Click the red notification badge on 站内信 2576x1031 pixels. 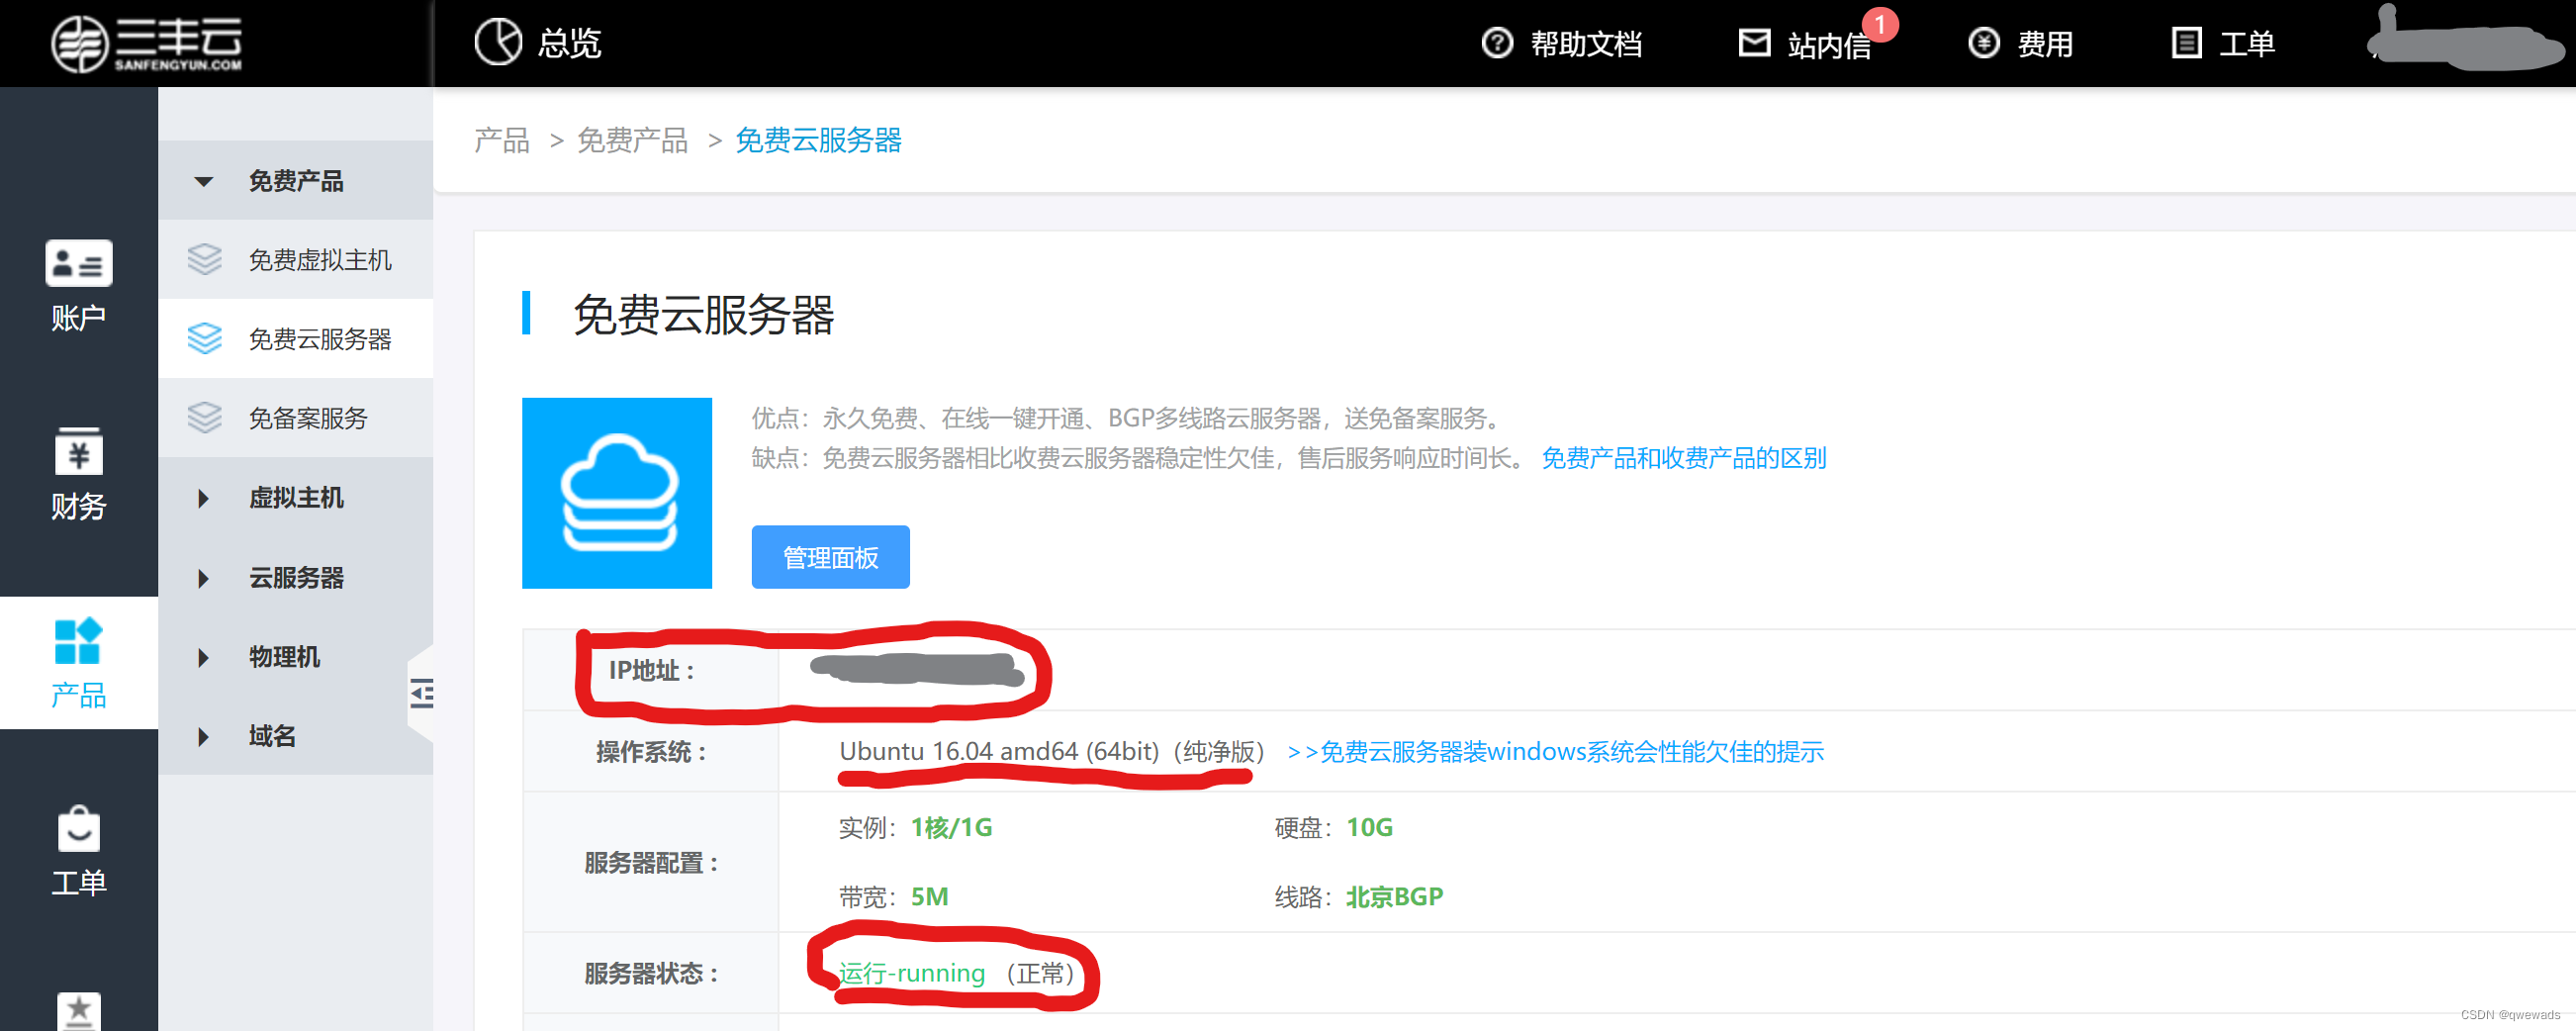coord(1880,24)
